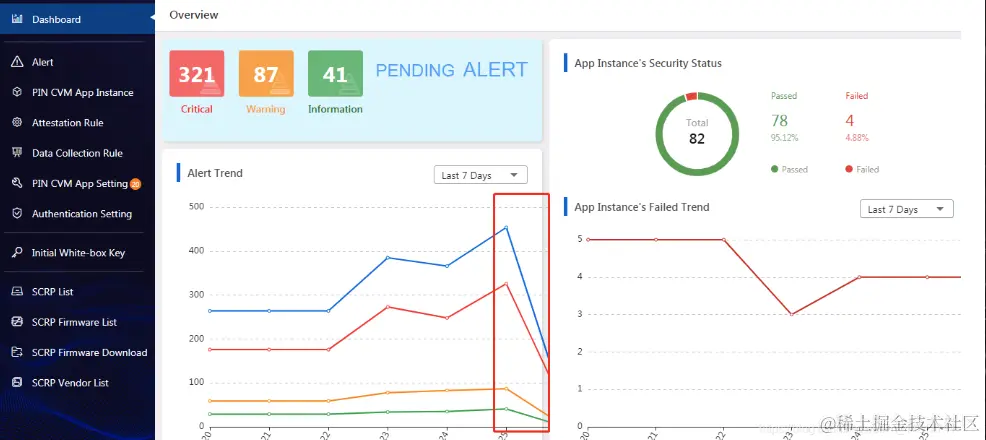
Task: Click the PIN CVM App Setting wrench icon
Action: [18, 184]
